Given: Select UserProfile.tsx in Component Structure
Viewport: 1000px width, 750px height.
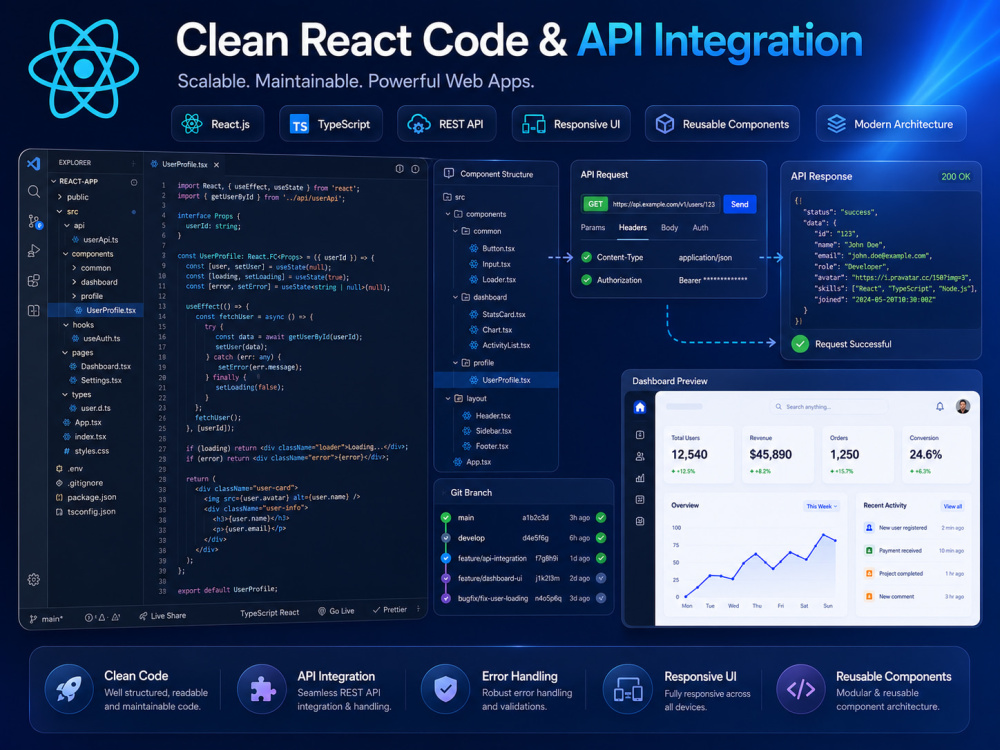Looking at the screenshot, I should [x=496, y=380].
